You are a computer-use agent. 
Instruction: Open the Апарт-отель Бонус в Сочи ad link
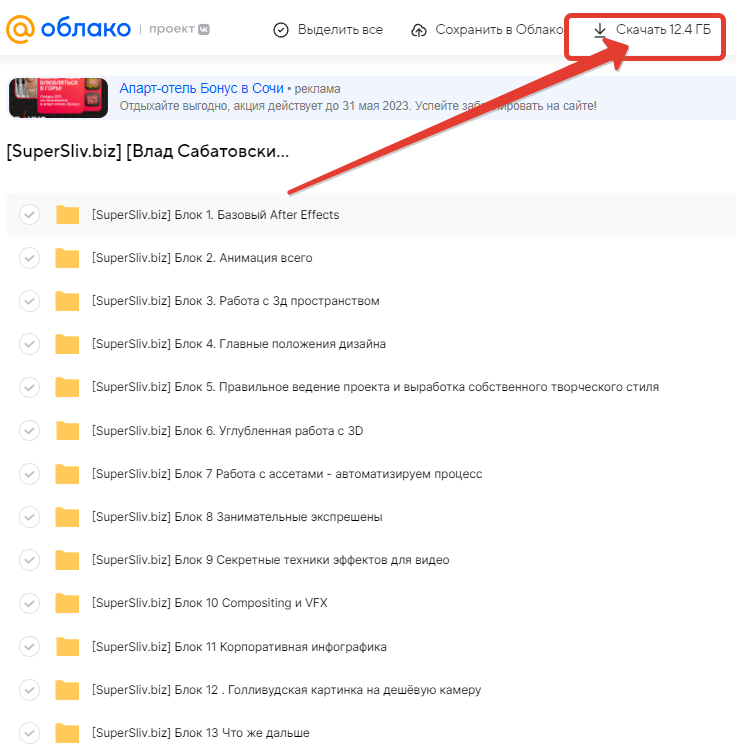pyautogui.click(x=201, y=88)
